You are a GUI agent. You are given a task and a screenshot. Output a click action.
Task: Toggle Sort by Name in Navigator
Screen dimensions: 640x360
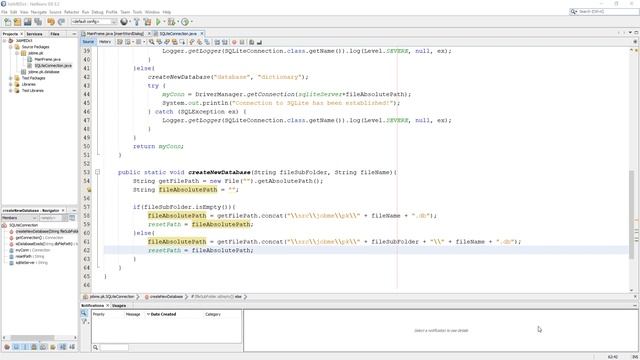tap(62, 347)
